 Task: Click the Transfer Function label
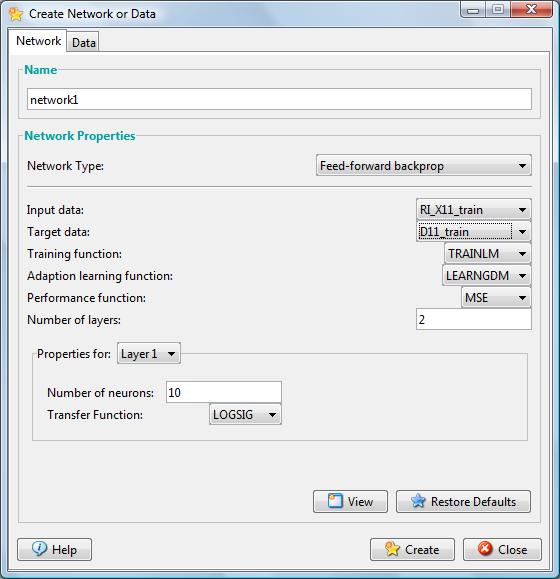[x=95, y=415]
